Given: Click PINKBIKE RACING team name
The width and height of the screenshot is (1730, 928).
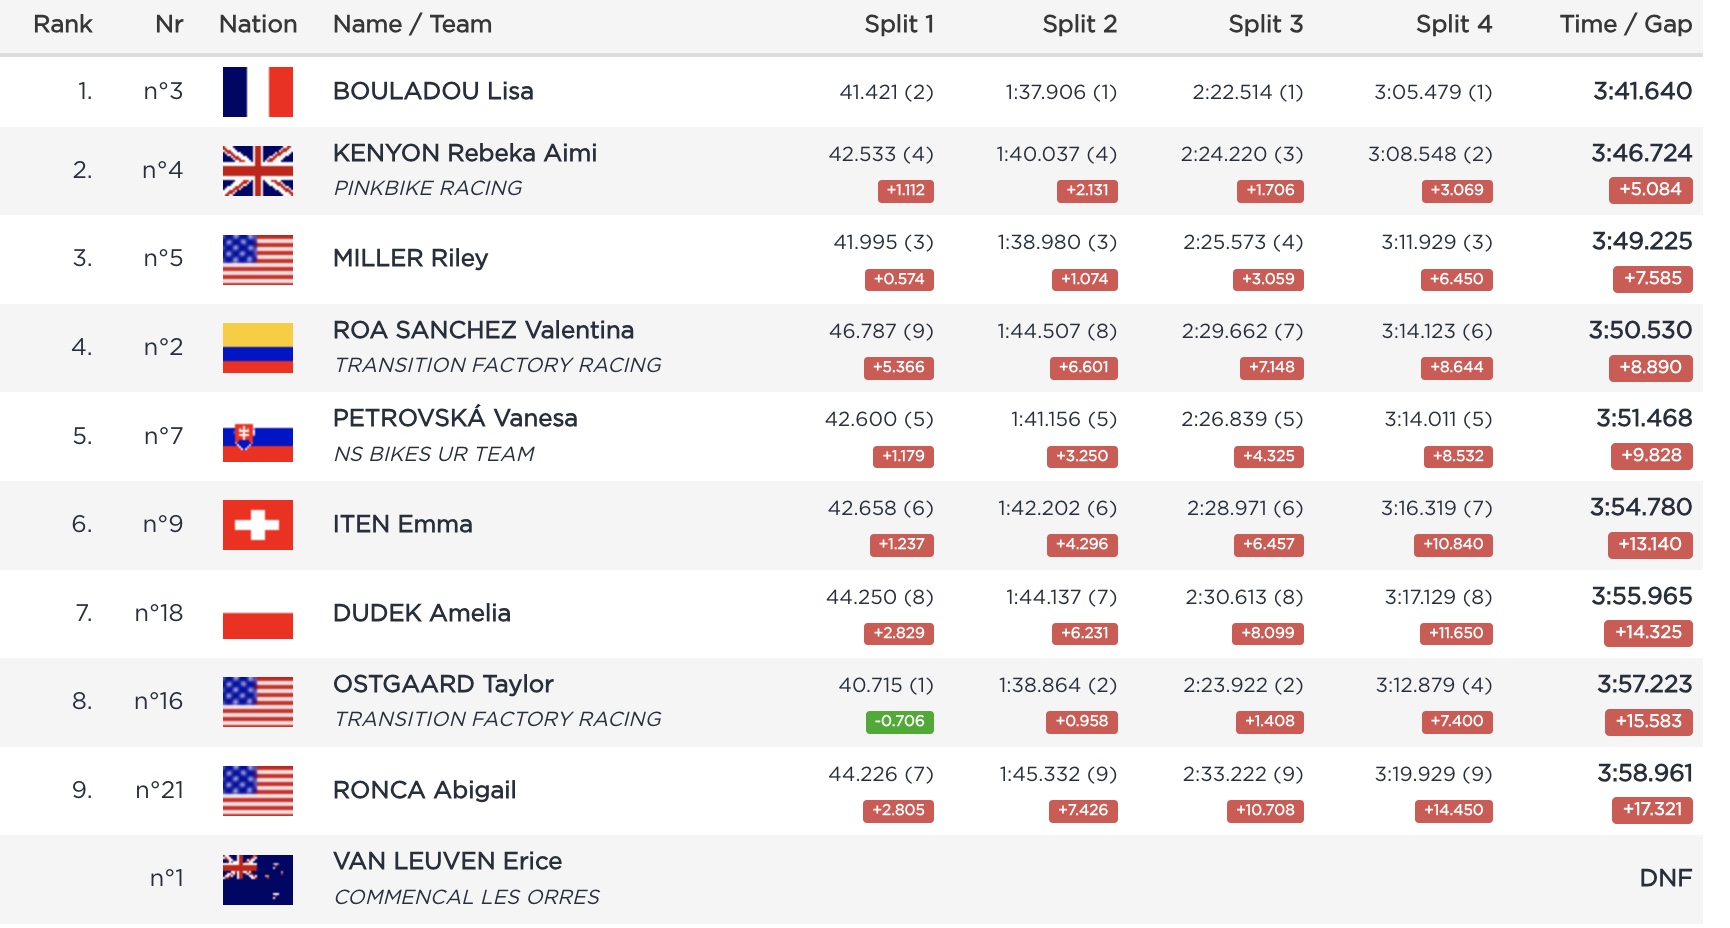Looking at the screenshot, I should (428, 188).
